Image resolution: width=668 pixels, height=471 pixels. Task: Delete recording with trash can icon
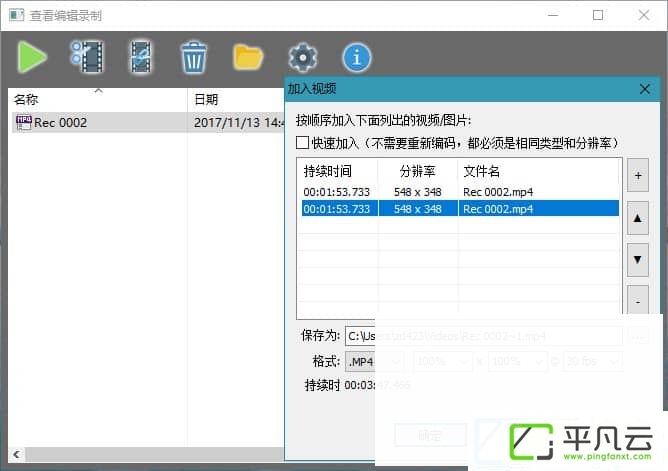coord(193,57)
